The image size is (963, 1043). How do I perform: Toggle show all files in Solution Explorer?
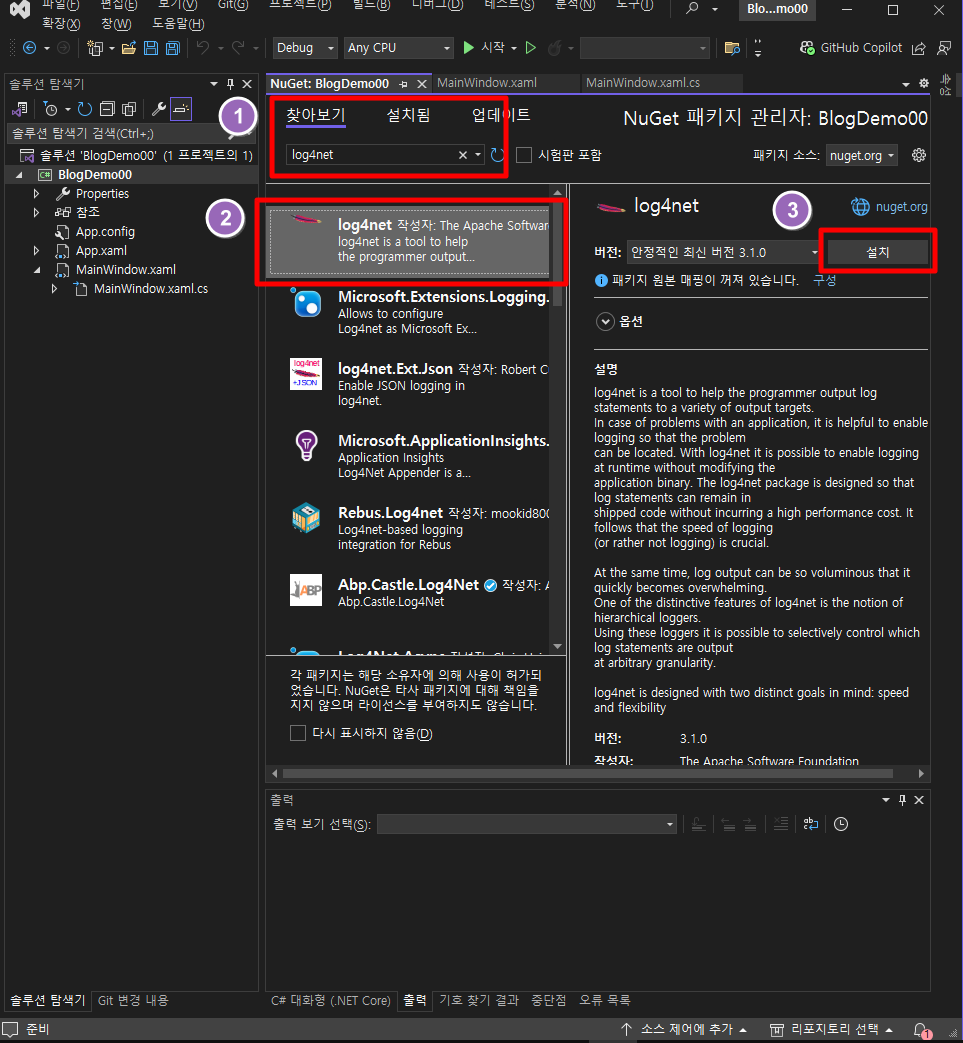point(130,108)
